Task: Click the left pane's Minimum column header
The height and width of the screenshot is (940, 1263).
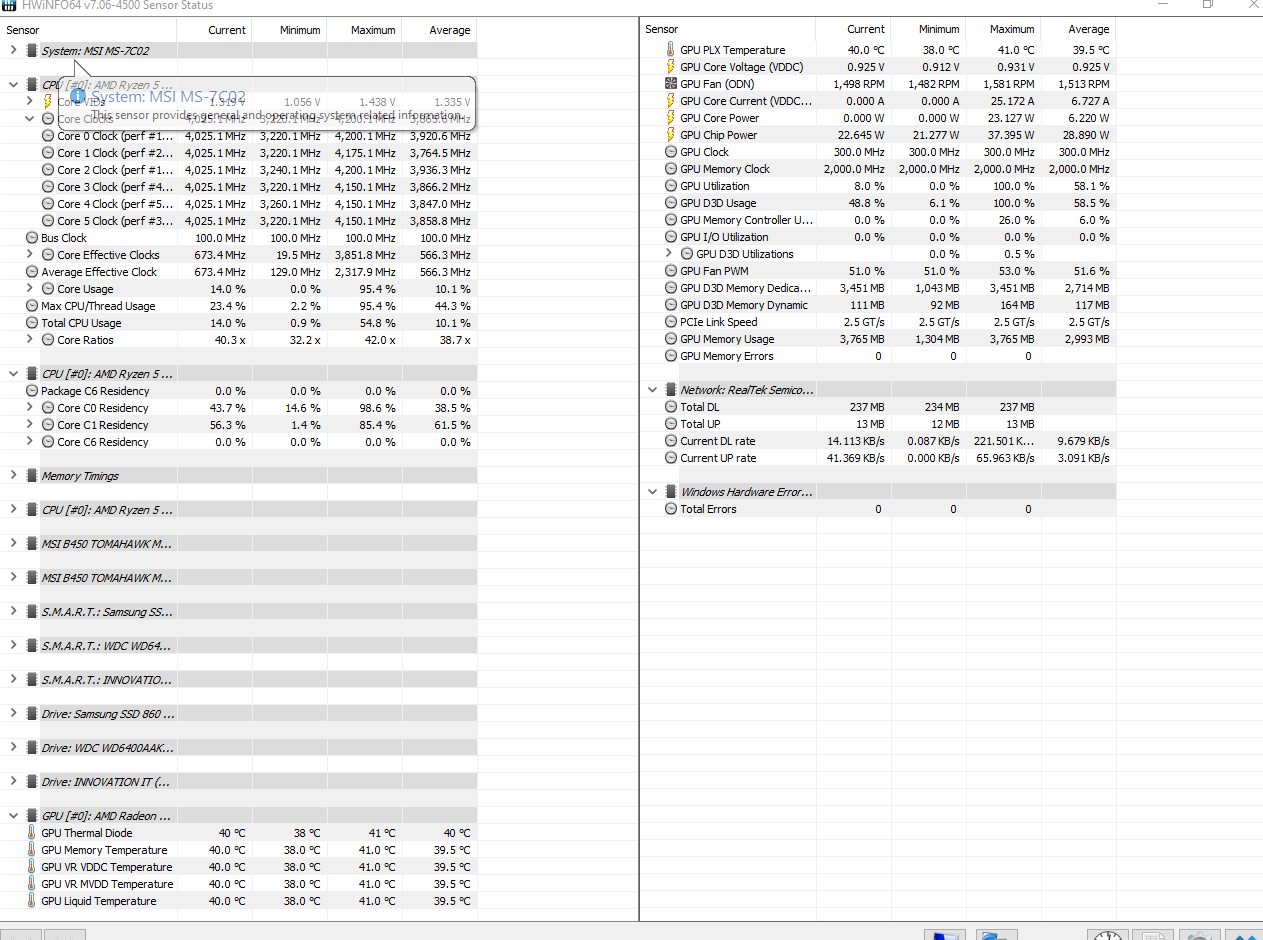Action: tap(289, 30)
